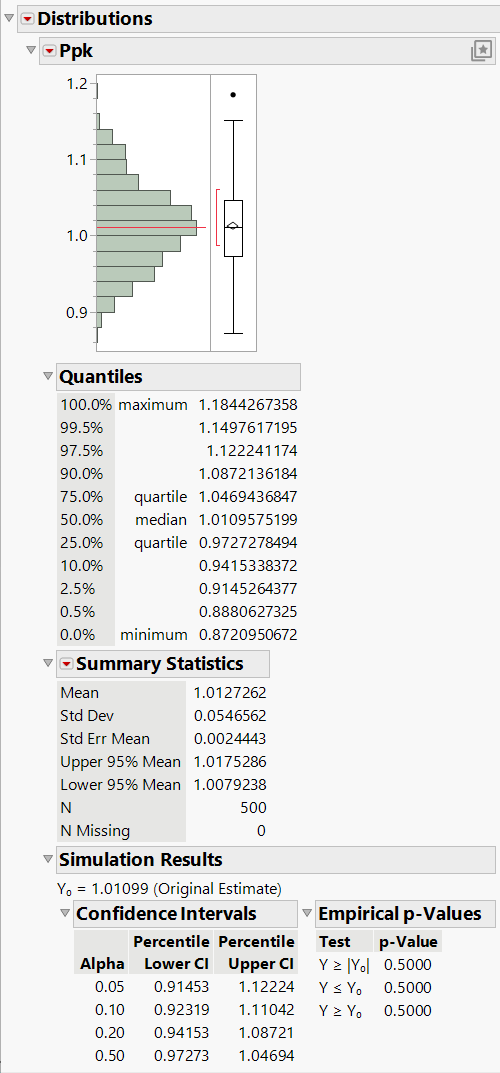Click the Mean value 1.0127262
Image resolution: width=500 pixels, height=1073 pixels.
231,693
